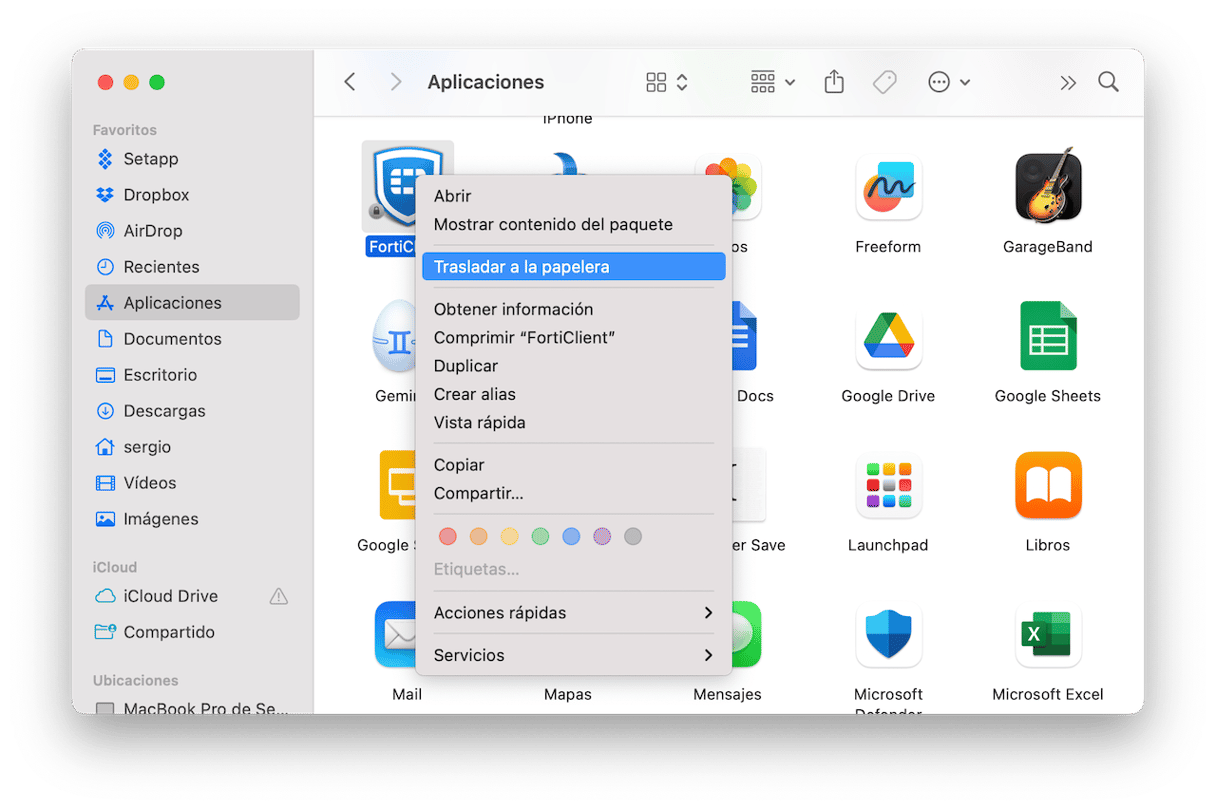Apply the gray tag color
1216x809 pixels.
[x=632, y=537]
